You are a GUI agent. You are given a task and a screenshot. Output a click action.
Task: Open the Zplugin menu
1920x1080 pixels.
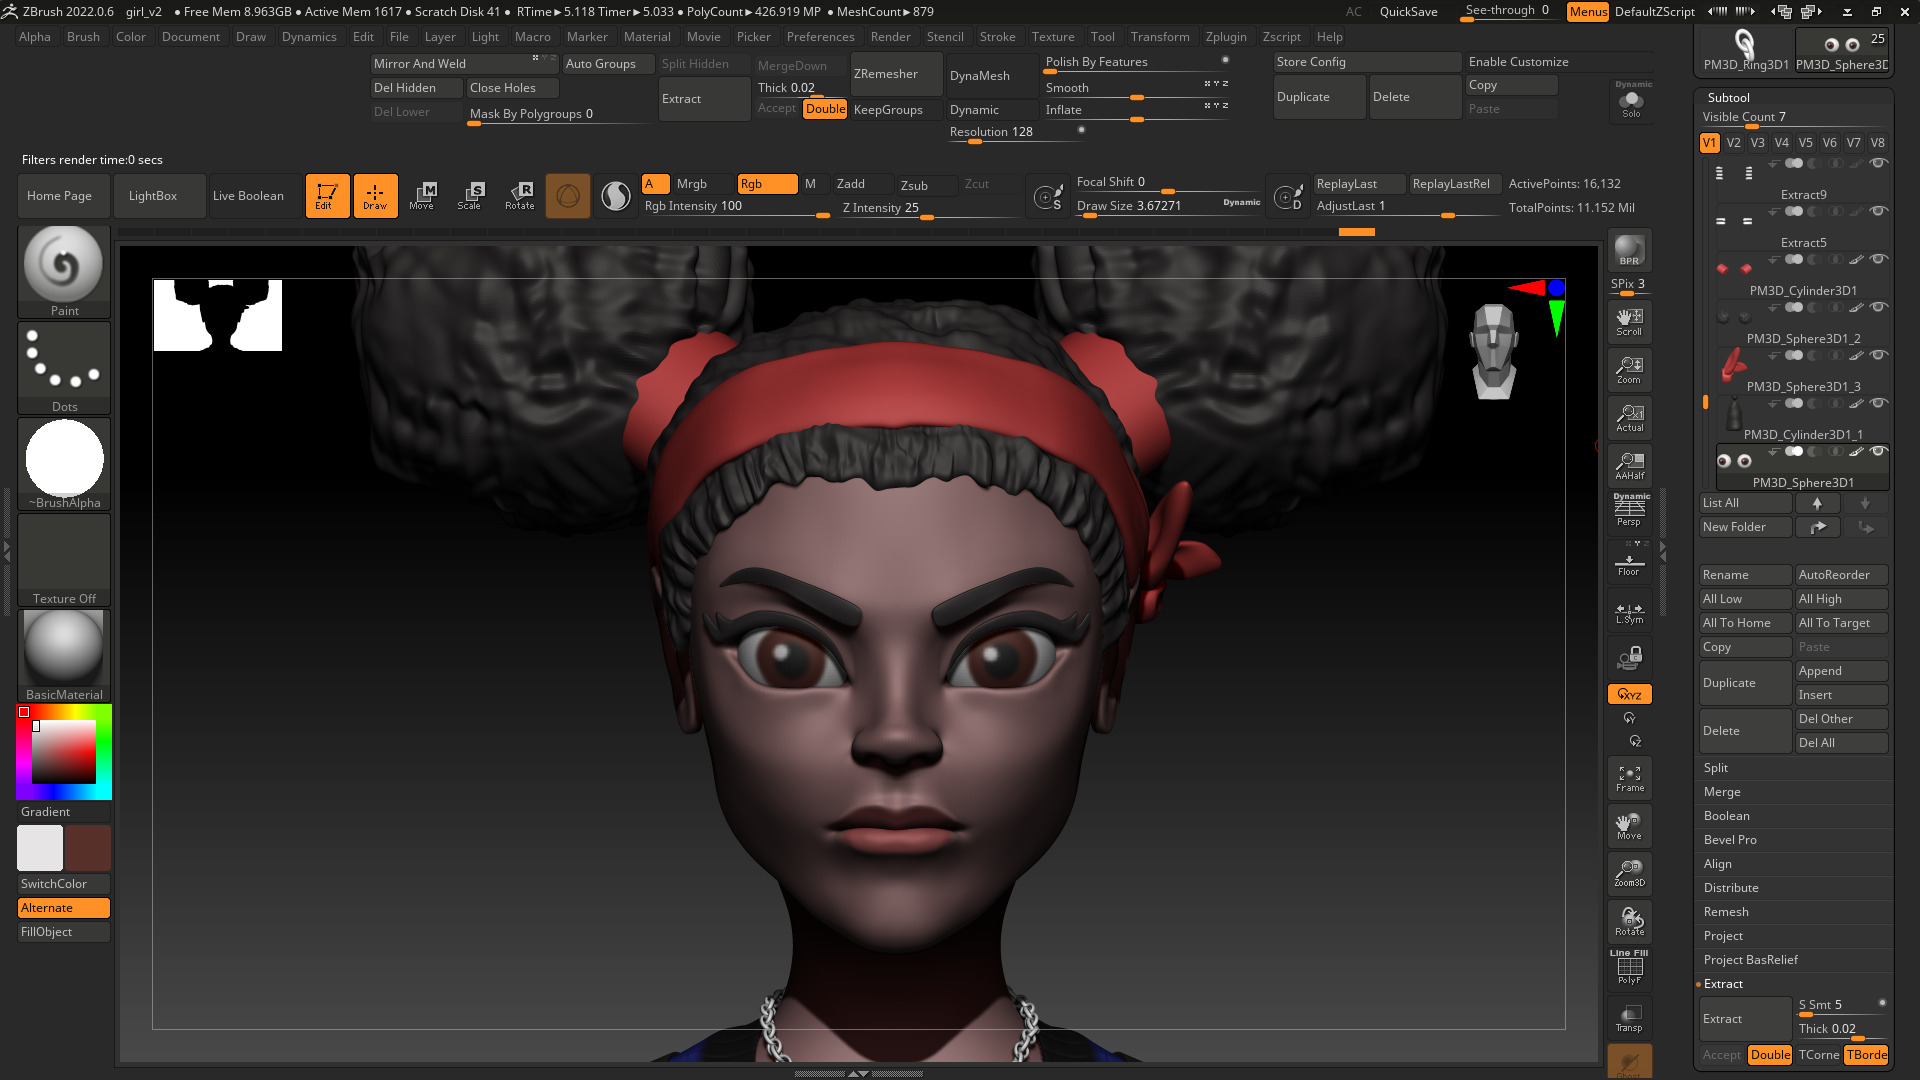(x=1226, y=37)
